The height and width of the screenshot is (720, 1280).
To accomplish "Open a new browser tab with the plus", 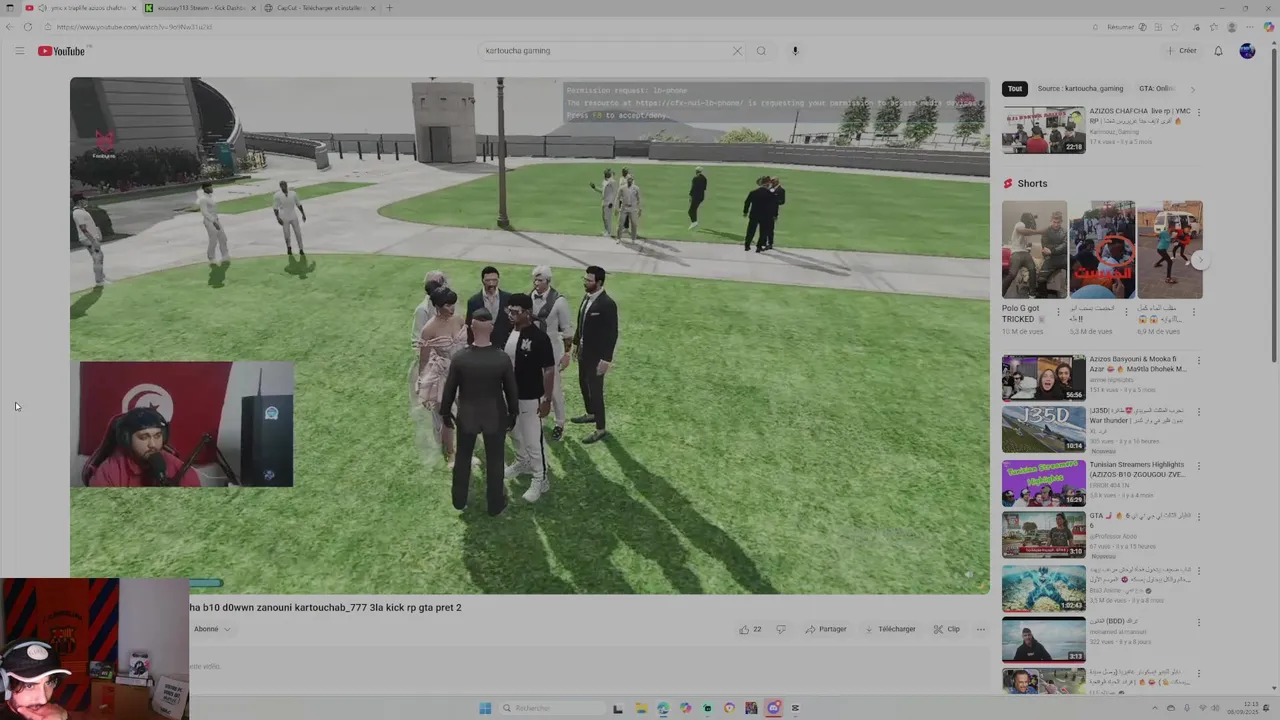I will pos(389,8).
